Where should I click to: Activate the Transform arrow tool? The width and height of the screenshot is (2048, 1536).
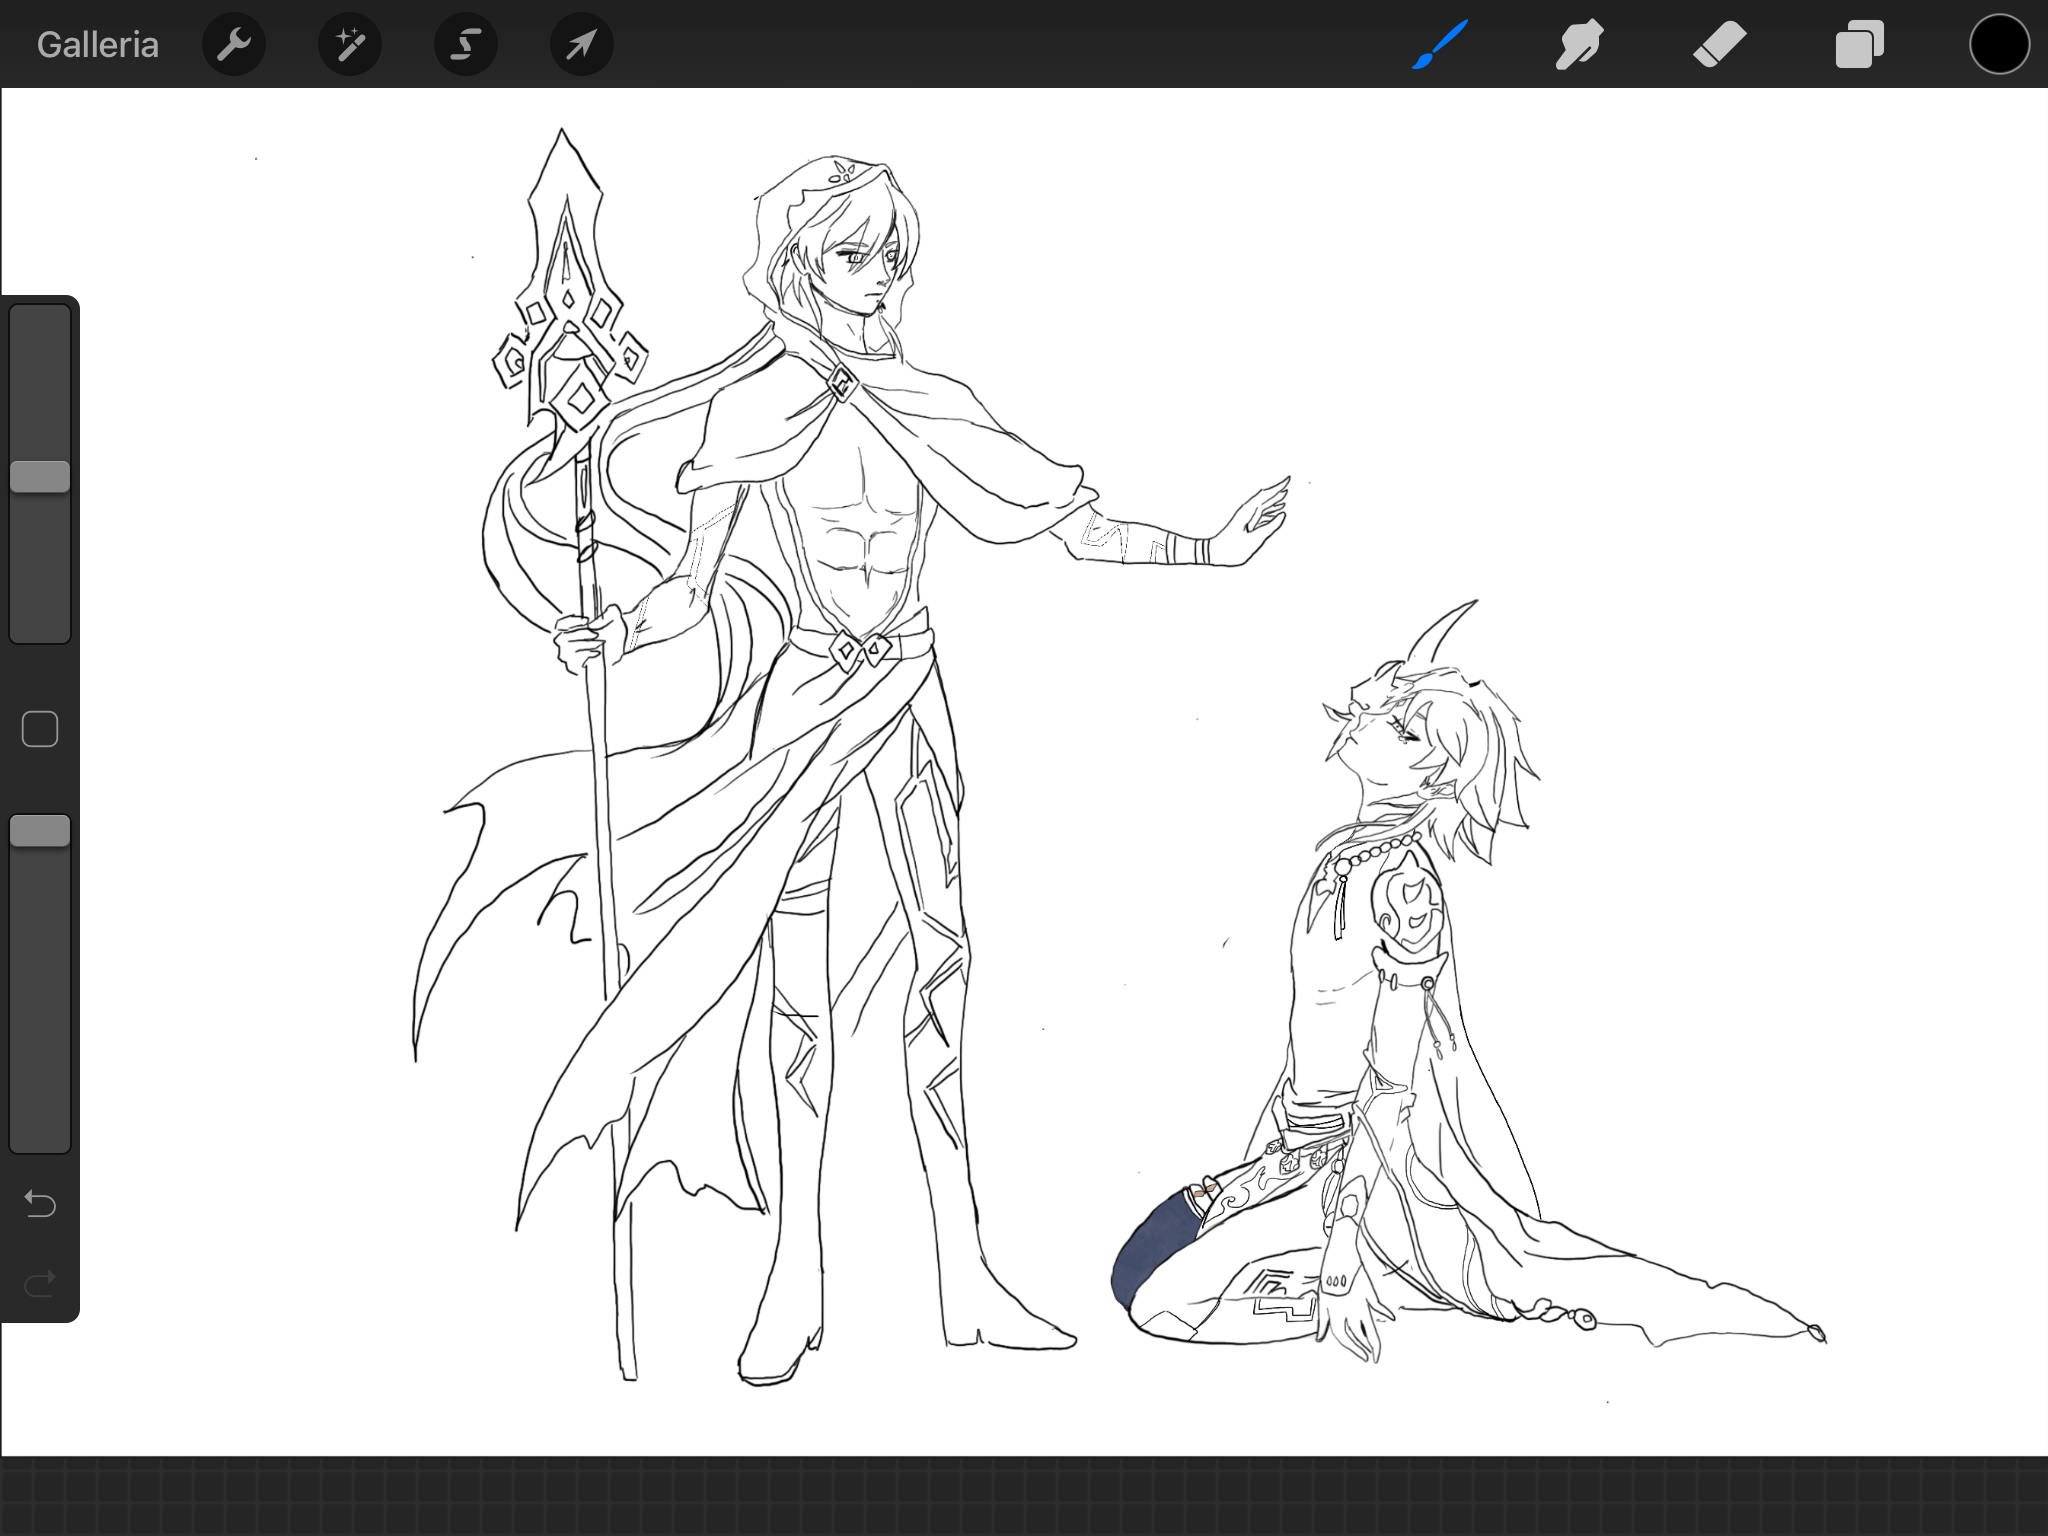point(581,45)
